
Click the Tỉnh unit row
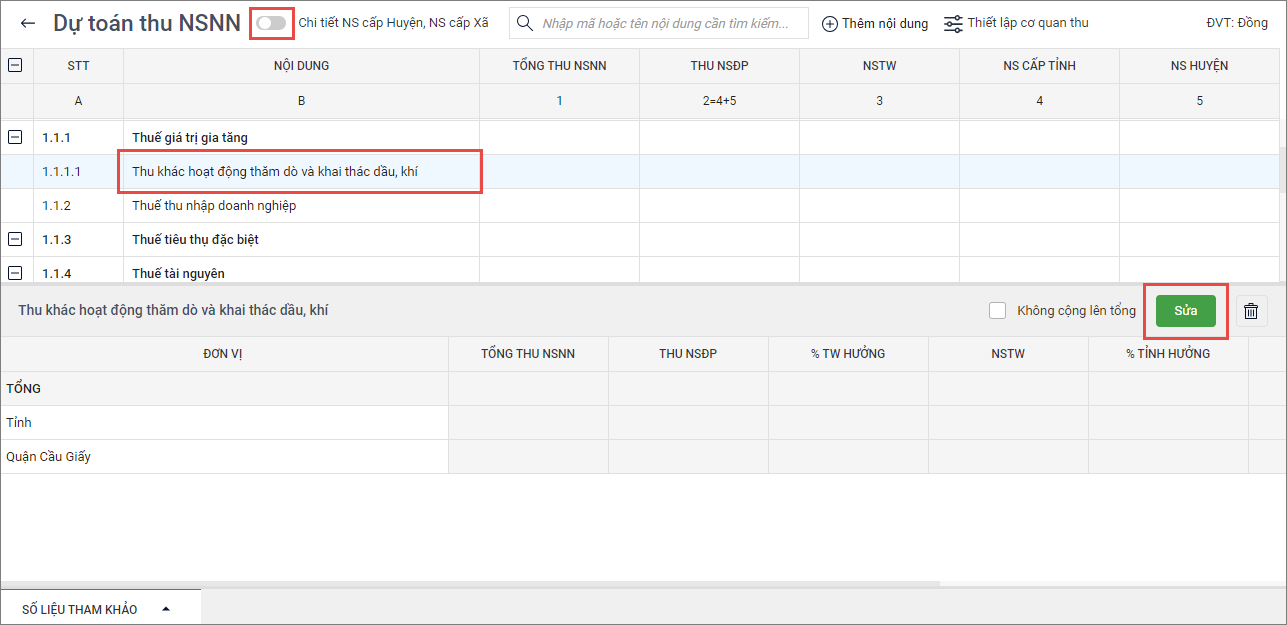pos(19,423)
